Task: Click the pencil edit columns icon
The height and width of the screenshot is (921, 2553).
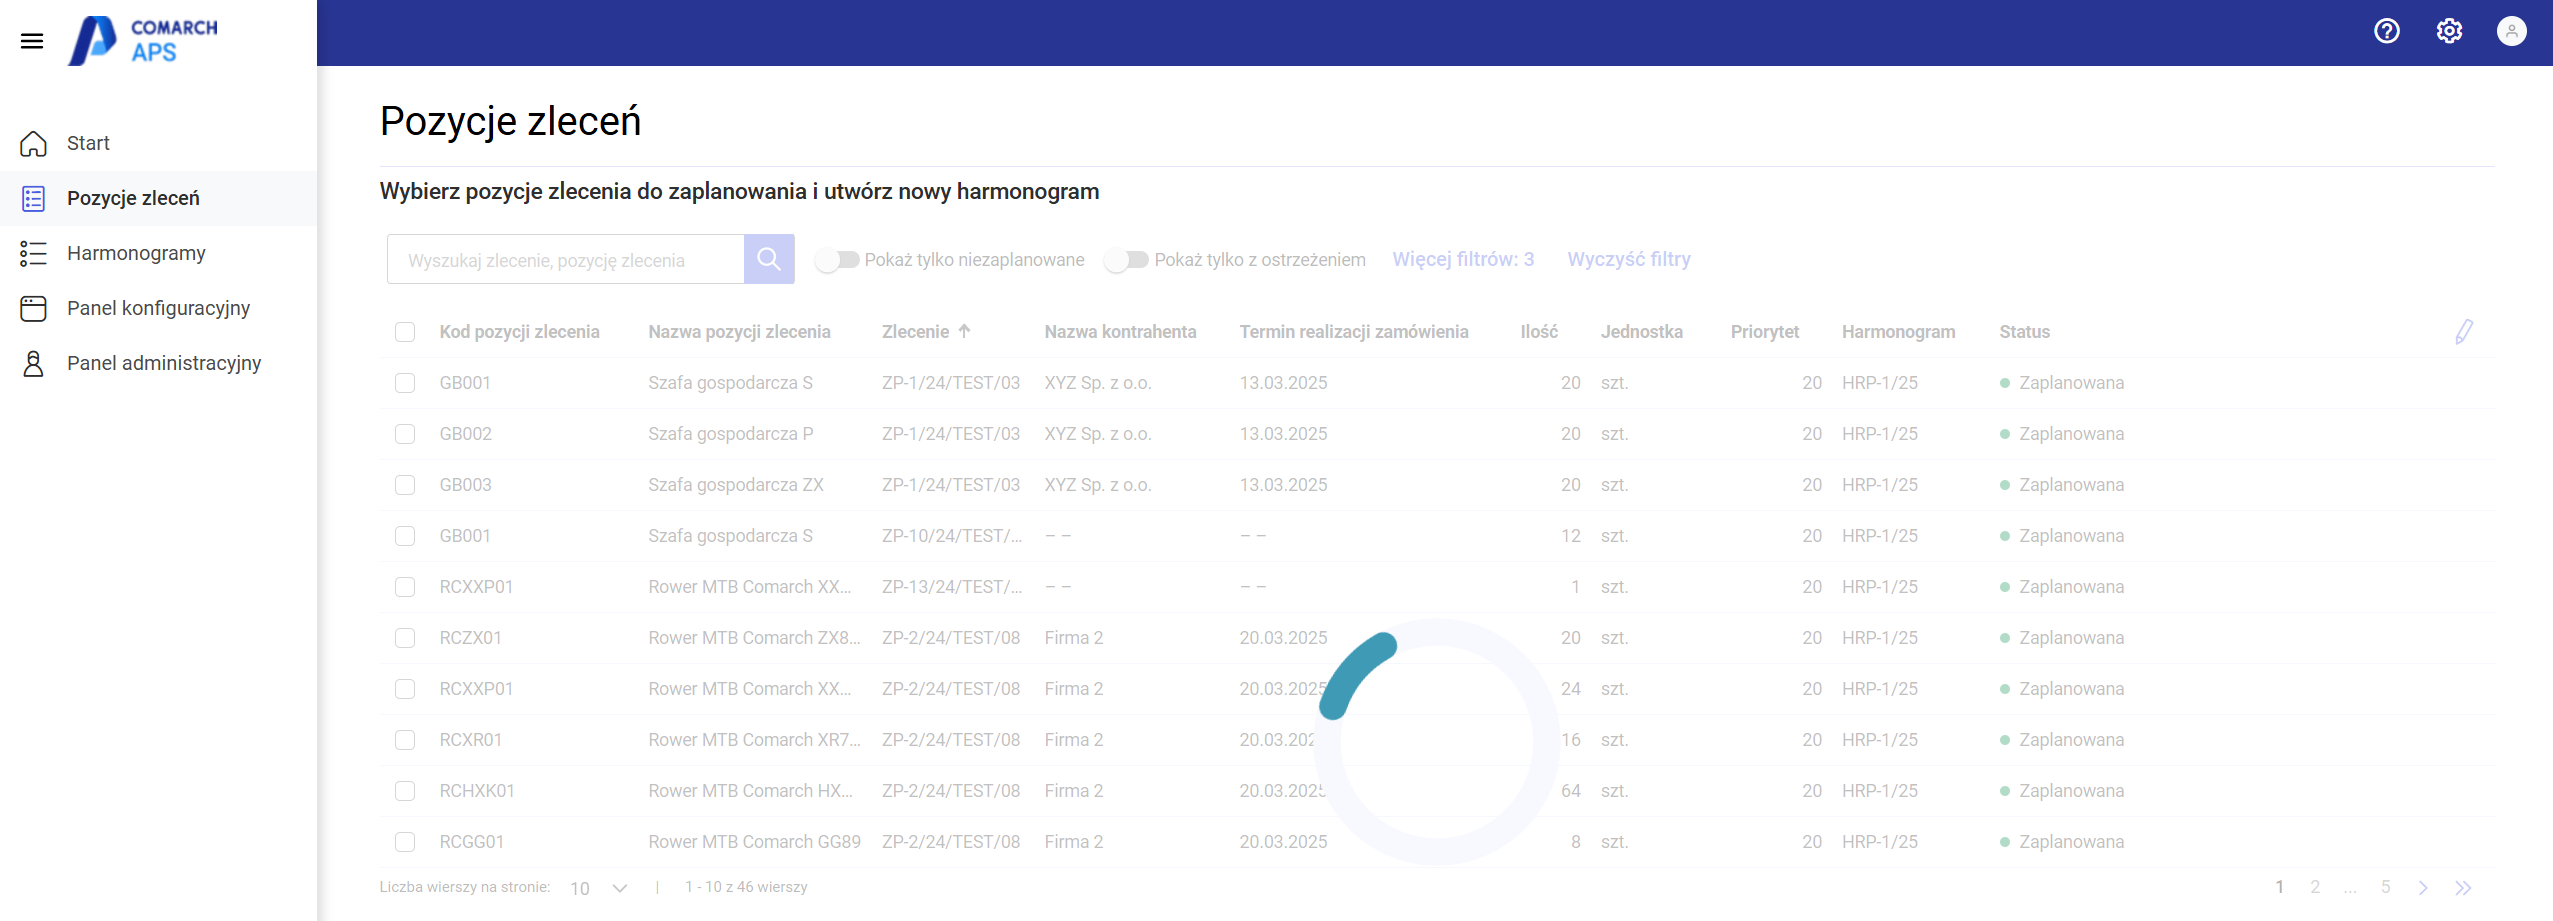Action: click(2464, 332)
